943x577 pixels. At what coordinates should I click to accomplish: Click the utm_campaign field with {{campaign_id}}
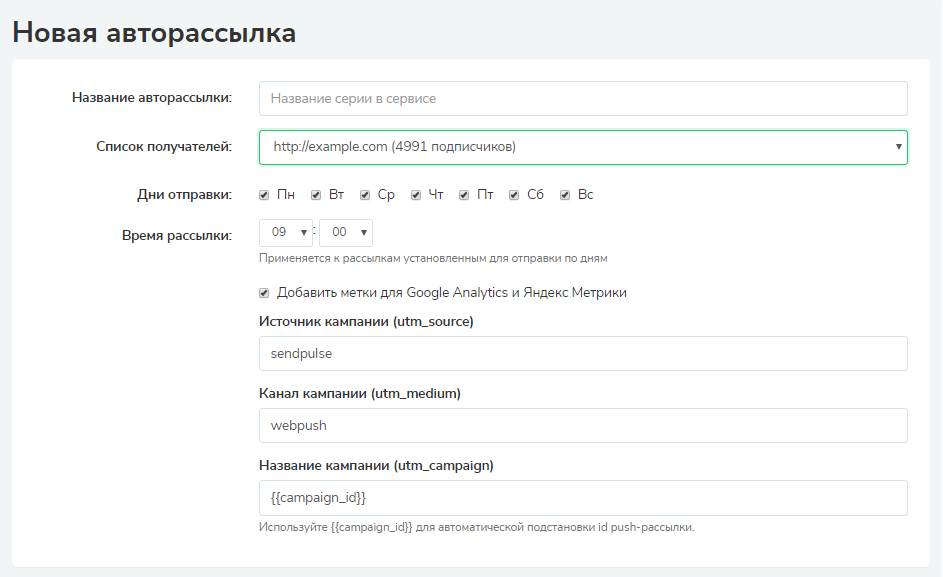[583, 498]
